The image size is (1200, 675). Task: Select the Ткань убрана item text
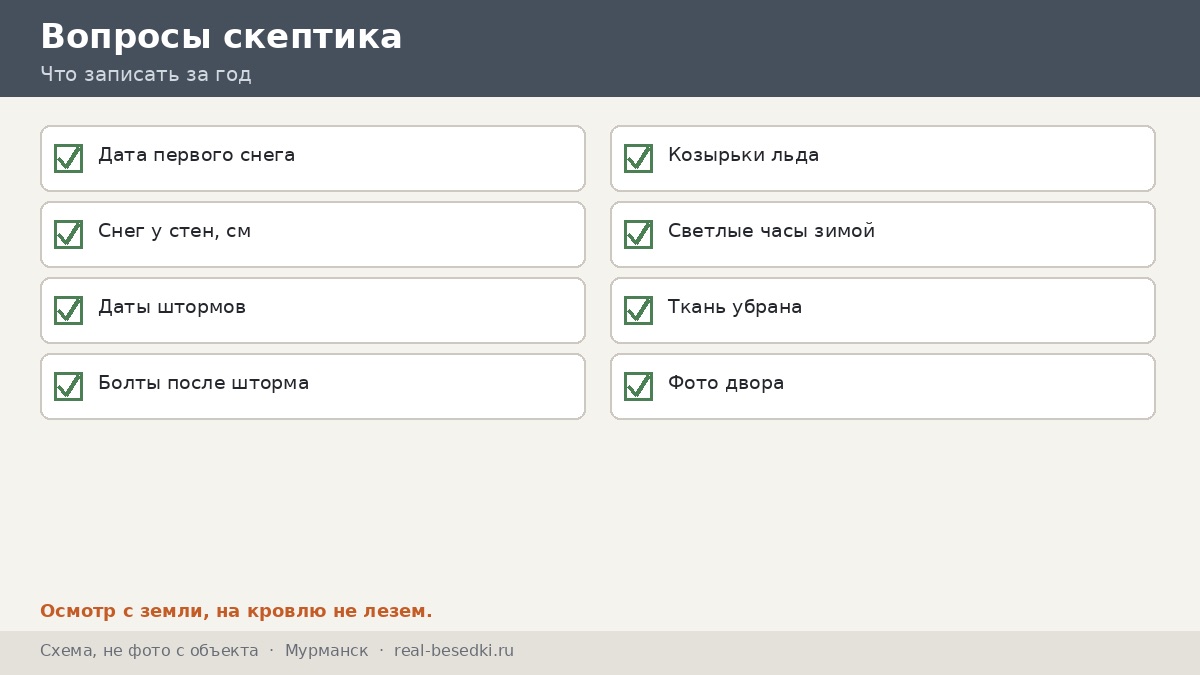tap(735, 308)
